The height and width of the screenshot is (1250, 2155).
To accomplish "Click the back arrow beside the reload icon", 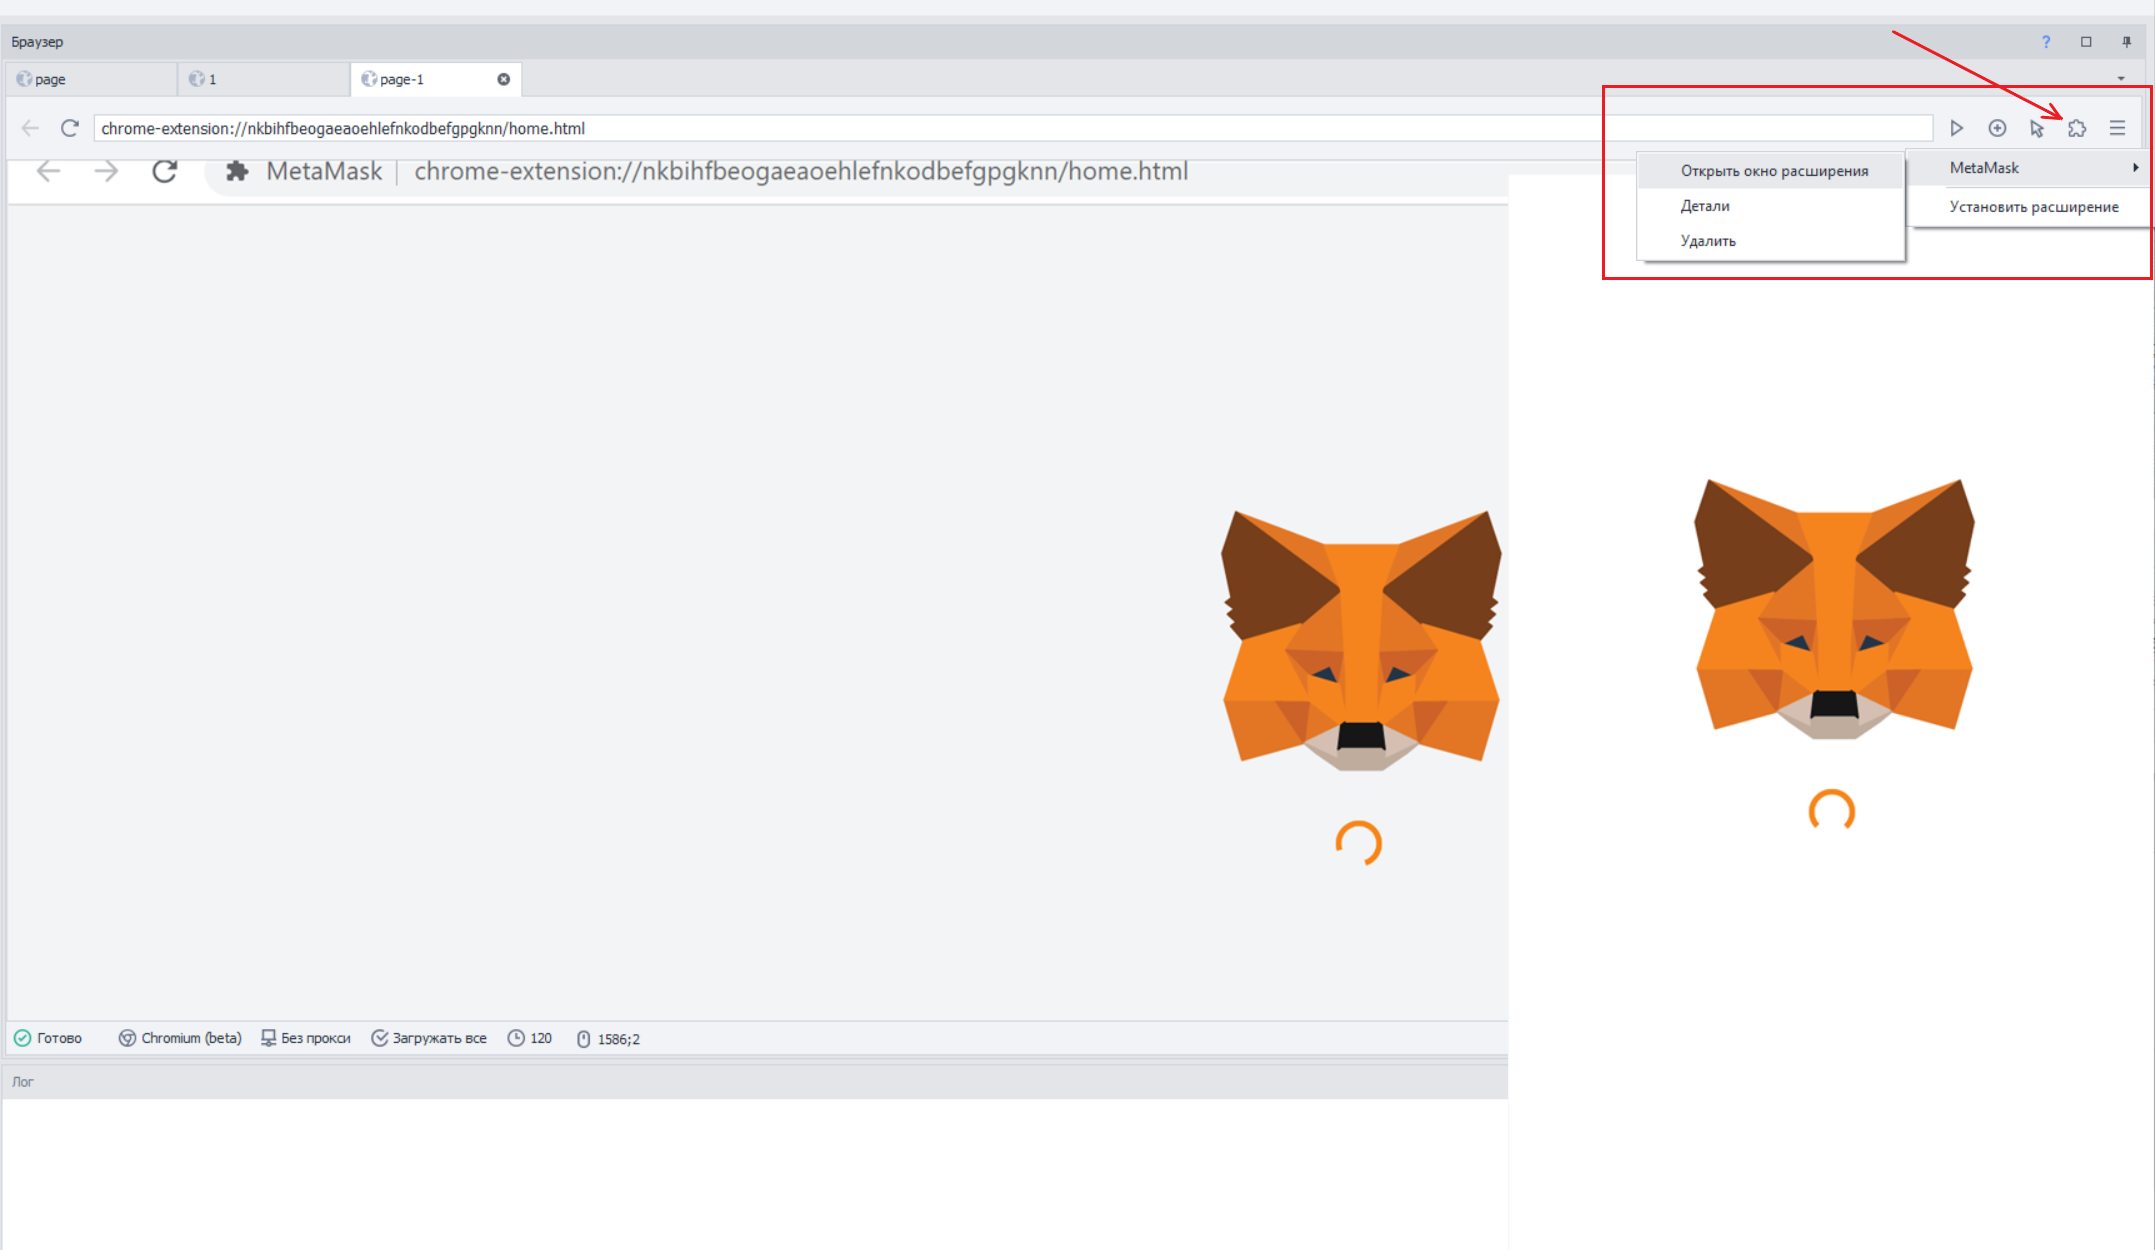I will (30, 128).
